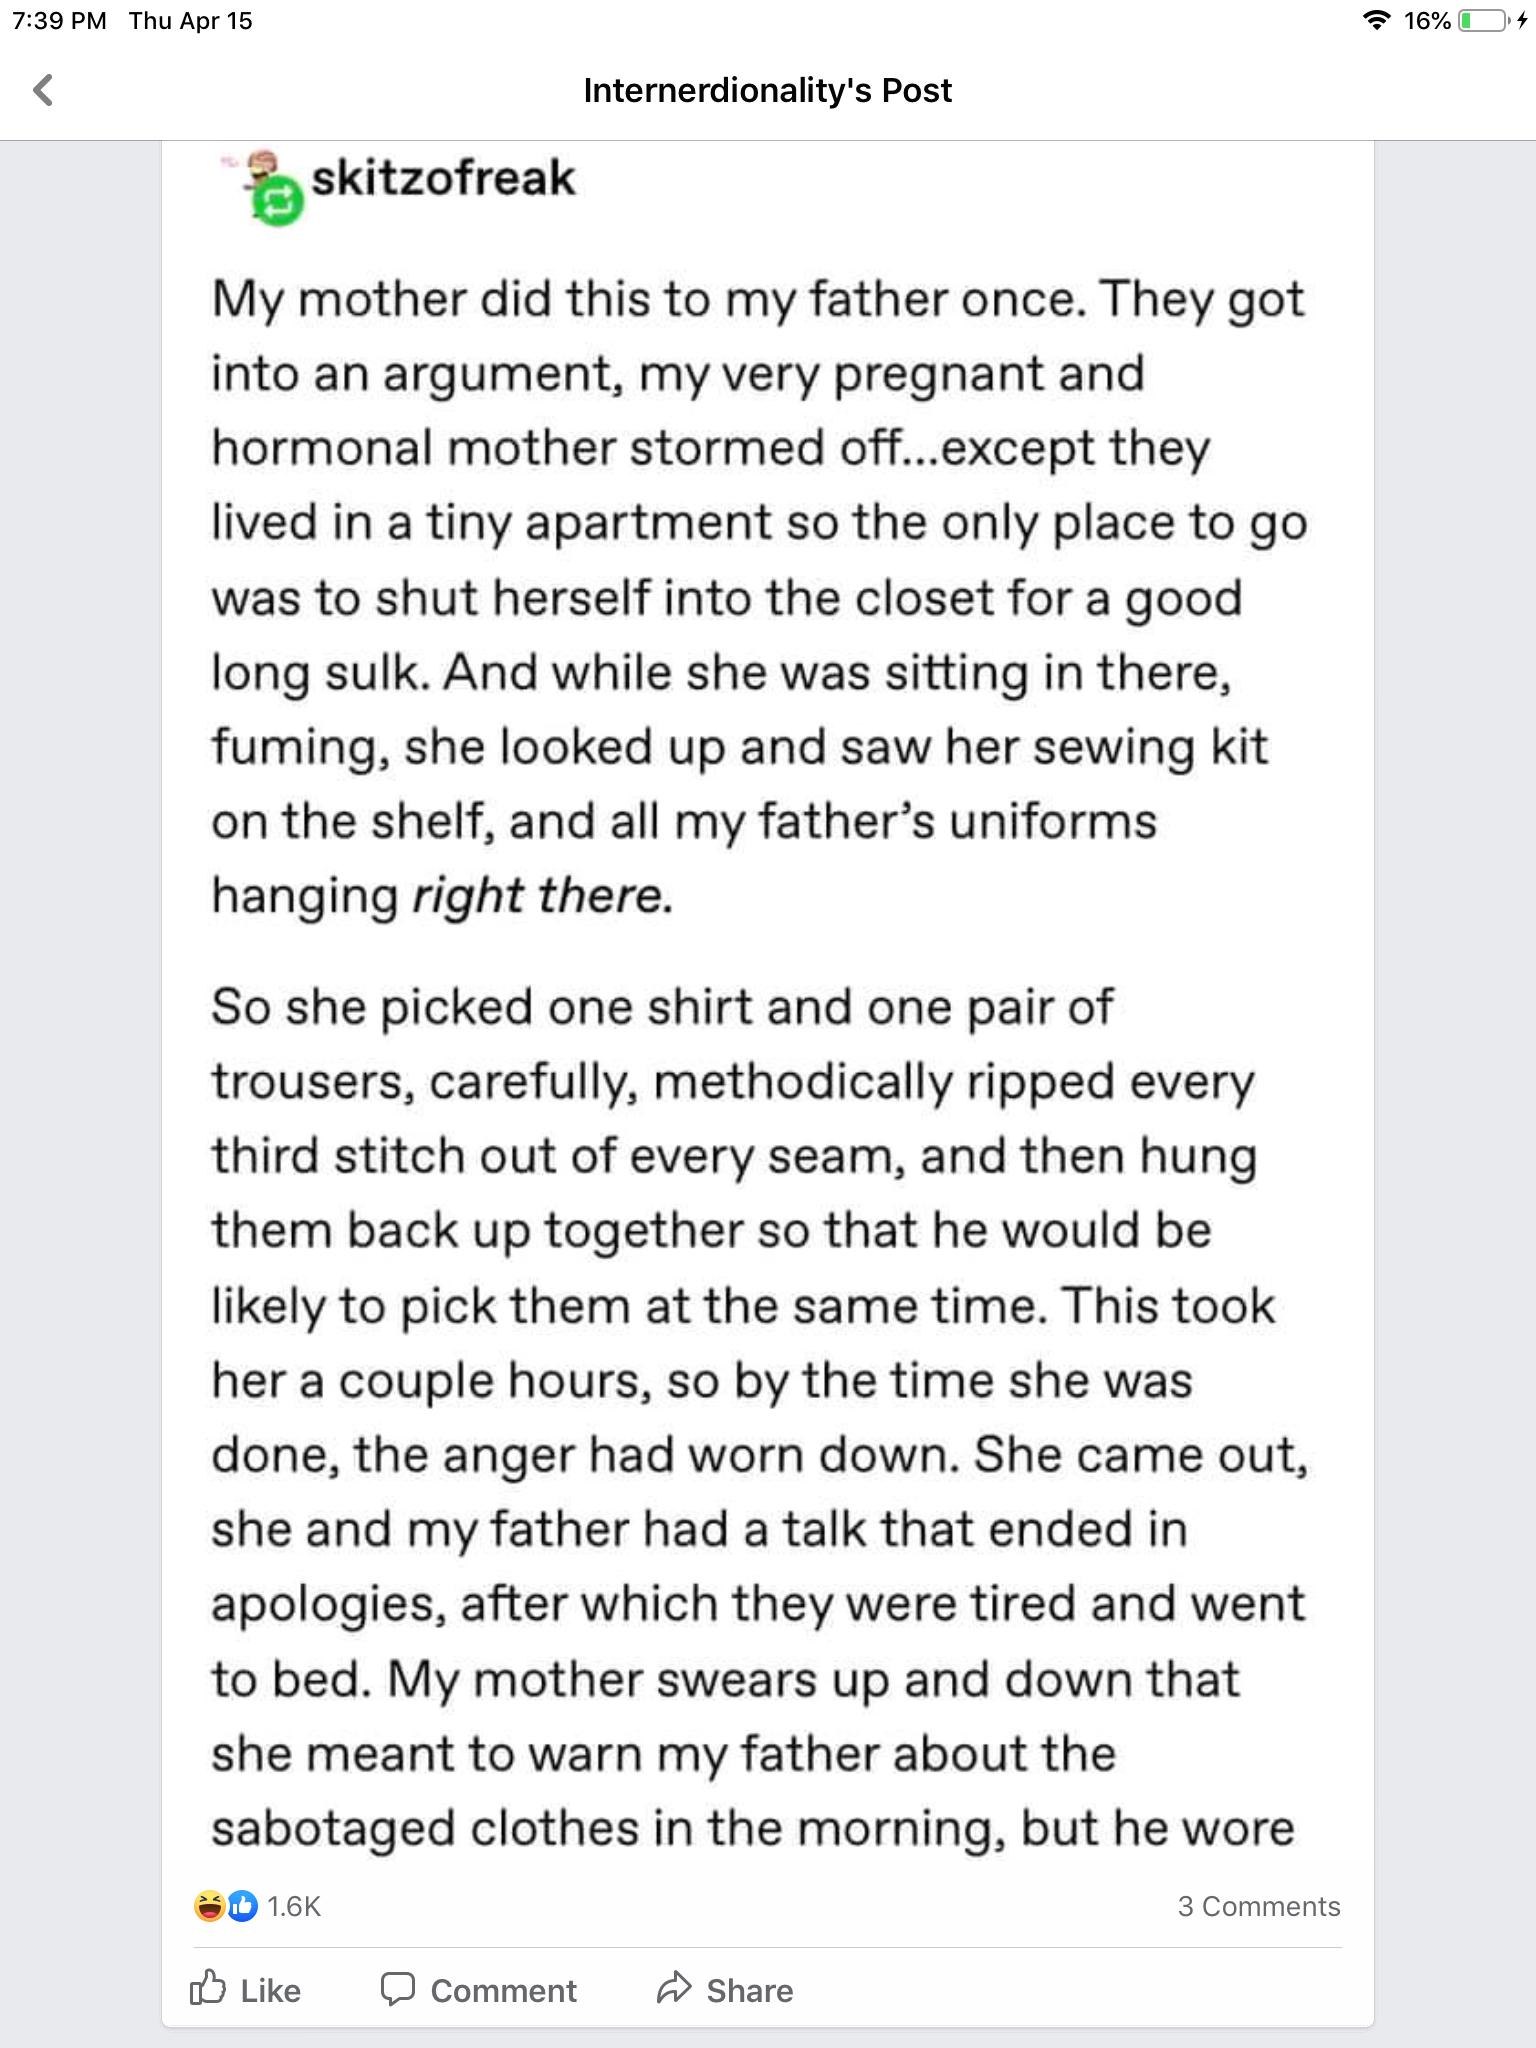Tap the skitzofreak username link
Screen dimensions: 1536x2048
pos(444,180)
